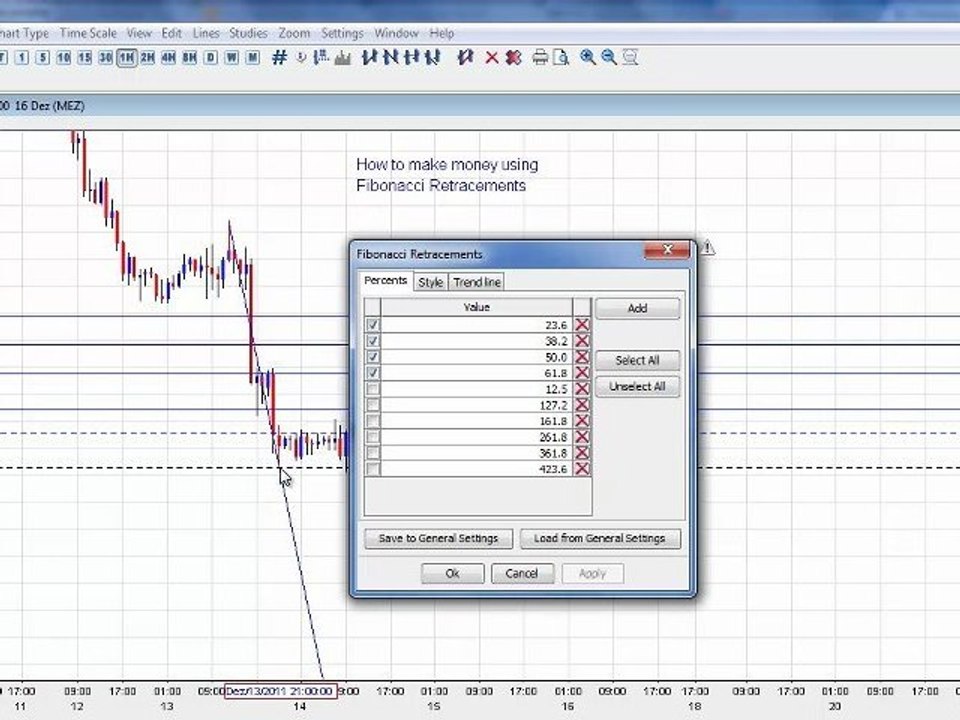Click the zoom reset icon
The width and height of the screenshot is (960, 720).
pos(630,58)
